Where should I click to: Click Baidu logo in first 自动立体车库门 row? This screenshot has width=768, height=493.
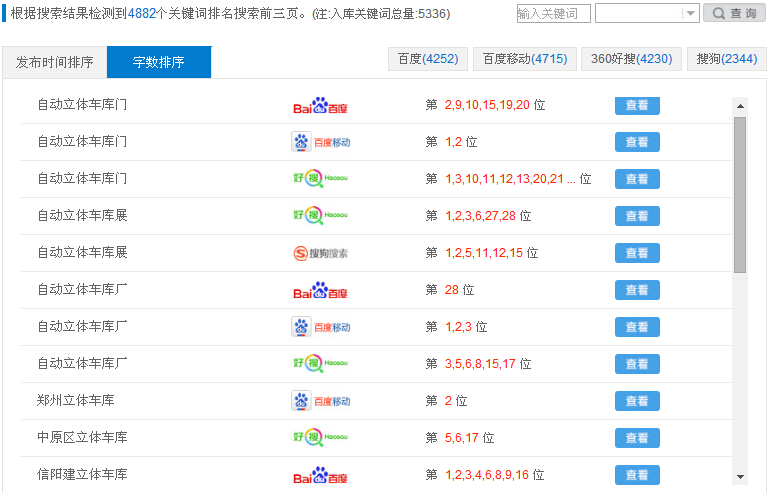(x=320, y=105)
